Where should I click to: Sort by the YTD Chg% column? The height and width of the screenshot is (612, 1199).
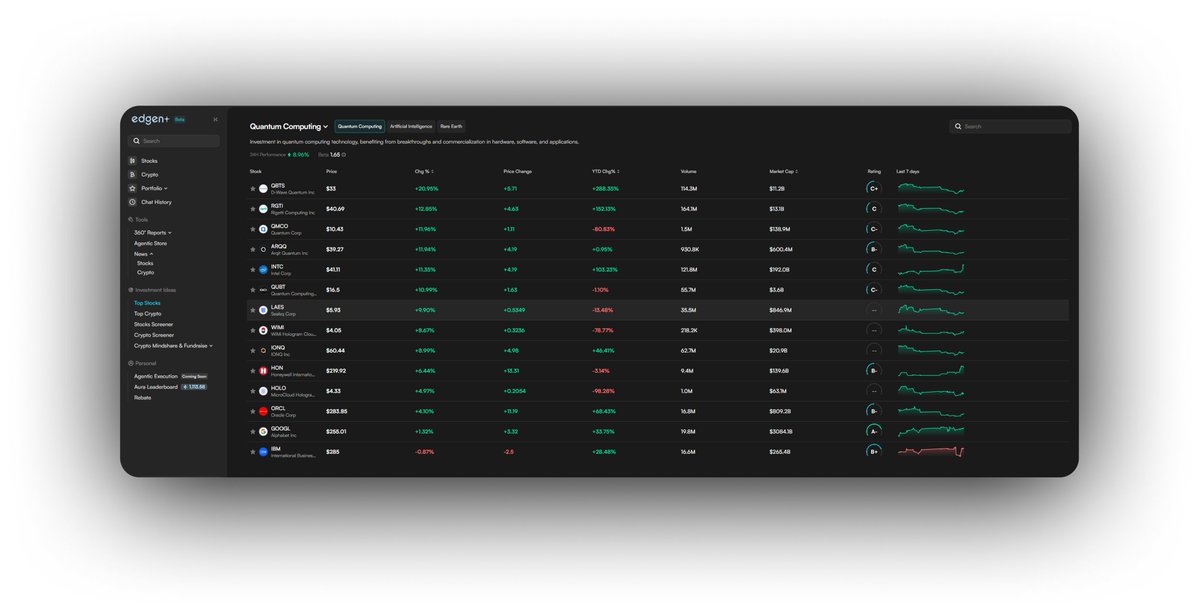pyautogui.click(x=606, y=171)
